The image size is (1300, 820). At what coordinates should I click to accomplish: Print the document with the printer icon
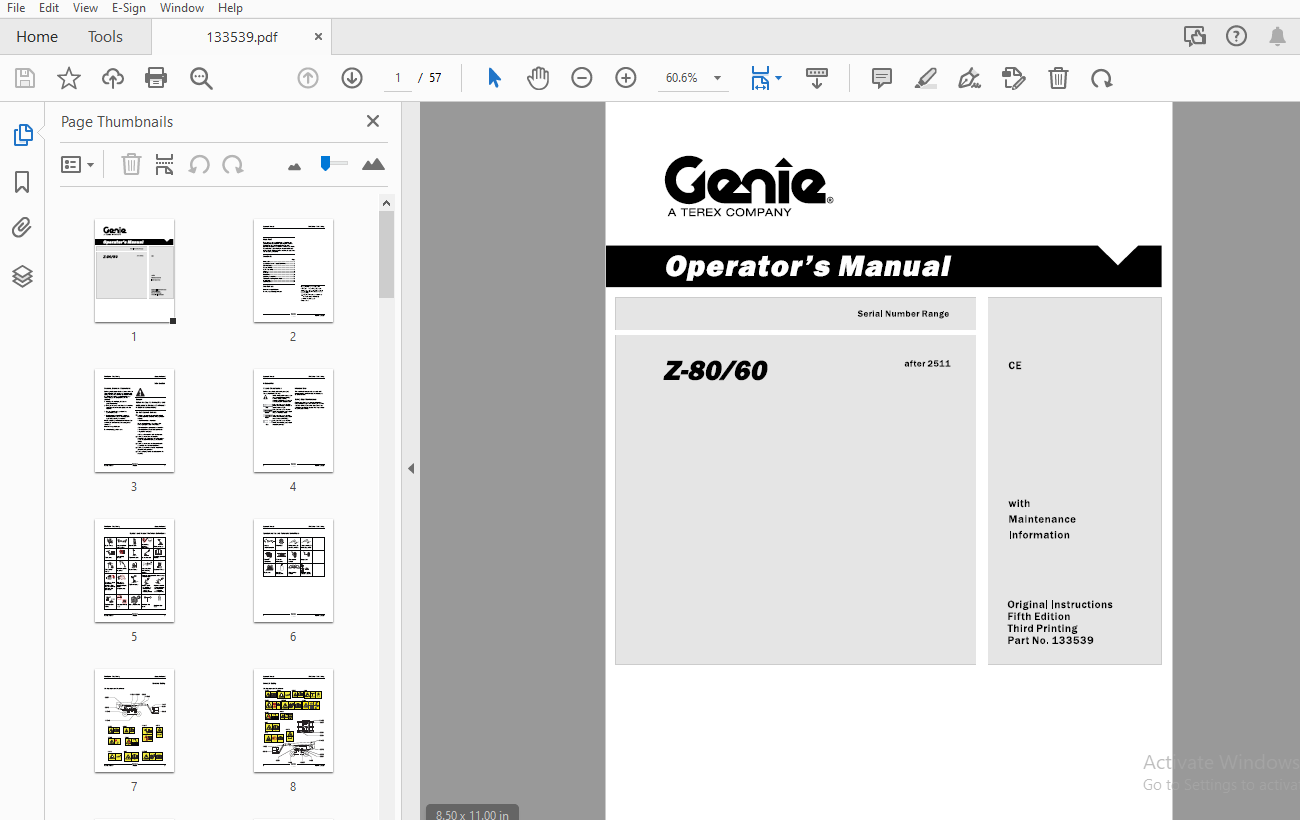pos(156,78)
